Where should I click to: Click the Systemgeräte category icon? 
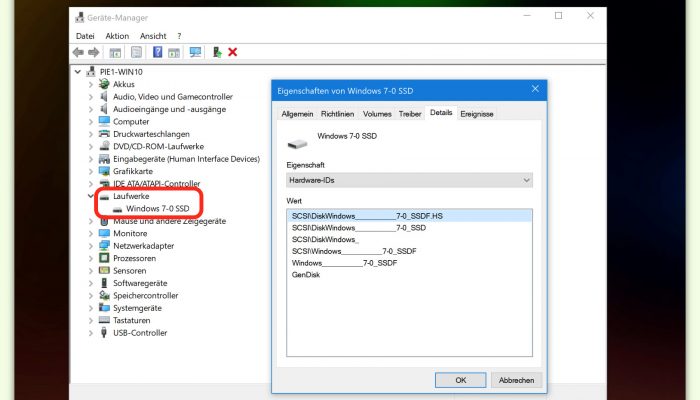tap(104, 308)
